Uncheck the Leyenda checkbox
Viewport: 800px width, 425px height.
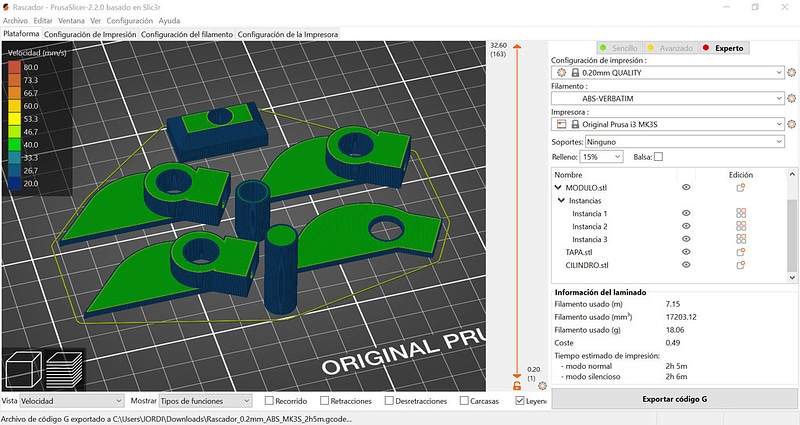[x=519, y=401]
